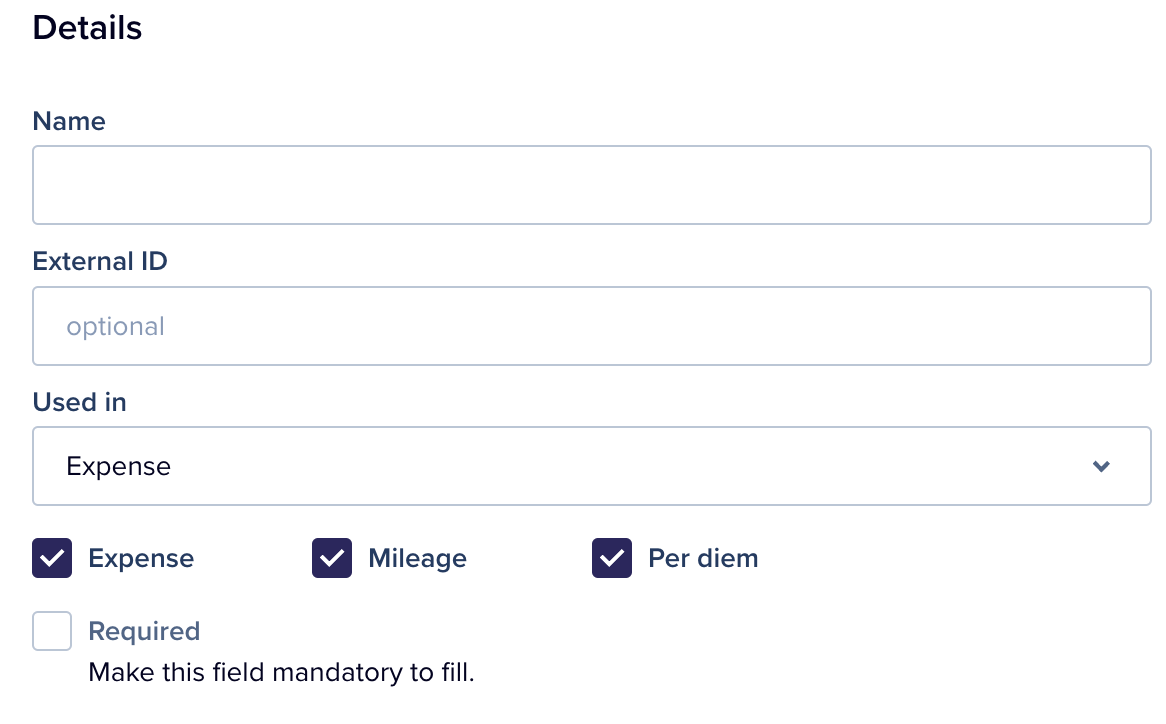The width and height of the screenshot is (1166, 724).
Task: Click the Required label text
Action: click(x=144, y=631)
